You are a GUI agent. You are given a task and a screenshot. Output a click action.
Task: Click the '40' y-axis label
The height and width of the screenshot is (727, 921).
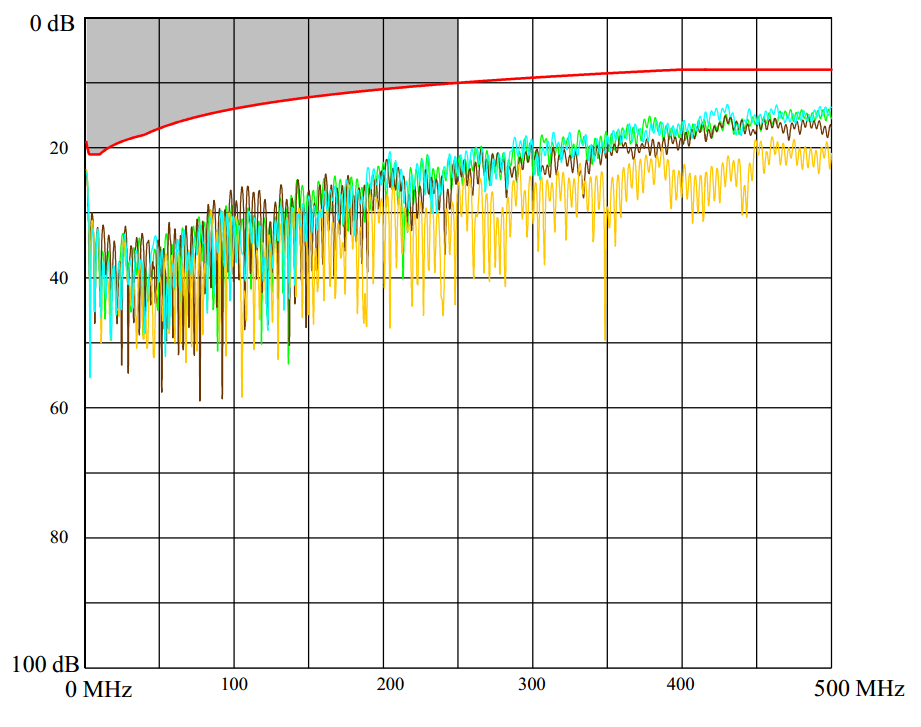(x=59, y=278)
